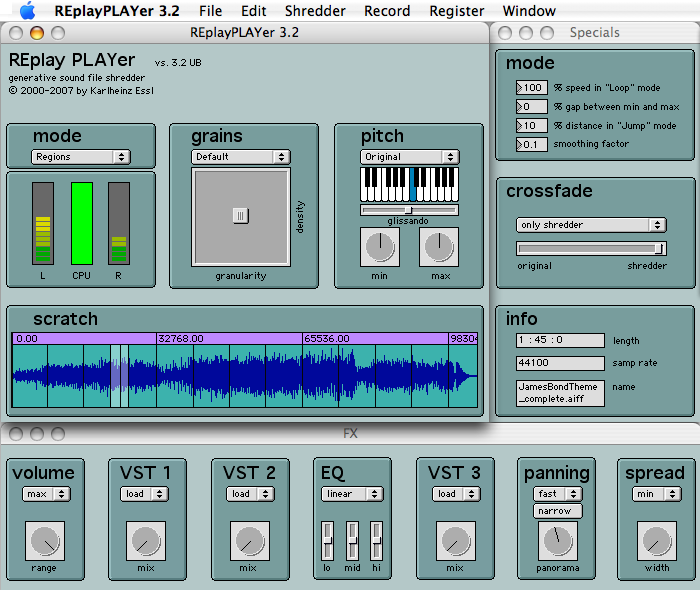This screenshot has height=590, width=700.
Task: Click the crossfade original-shredder slider handle
Action: click(659, 249)
